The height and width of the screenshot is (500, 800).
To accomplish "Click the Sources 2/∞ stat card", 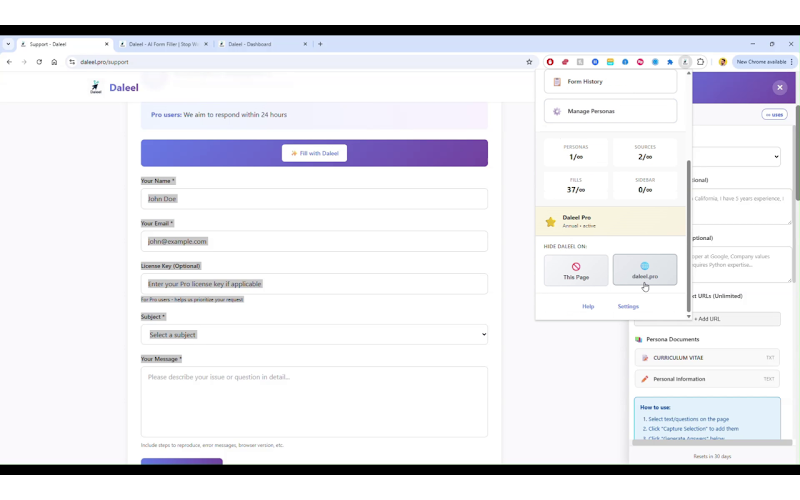I will [x=645, y=153].
